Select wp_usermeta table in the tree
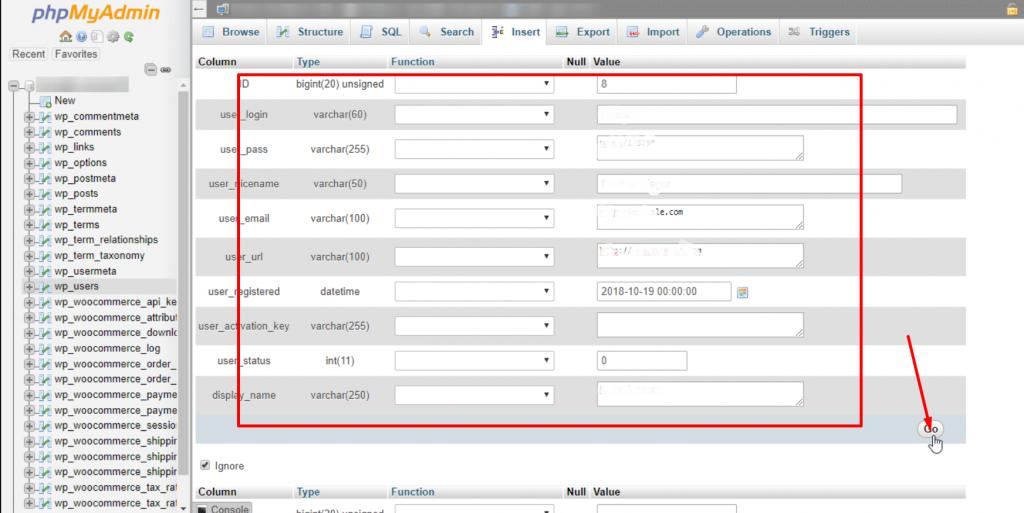Image resolution: width=1024 pixels, height=513 pixels. tap(85, 271)
